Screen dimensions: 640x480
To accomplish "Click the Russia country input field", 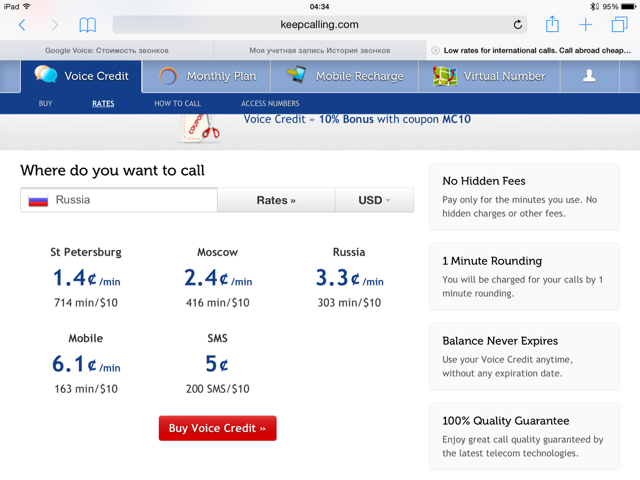I will point(119,200).
